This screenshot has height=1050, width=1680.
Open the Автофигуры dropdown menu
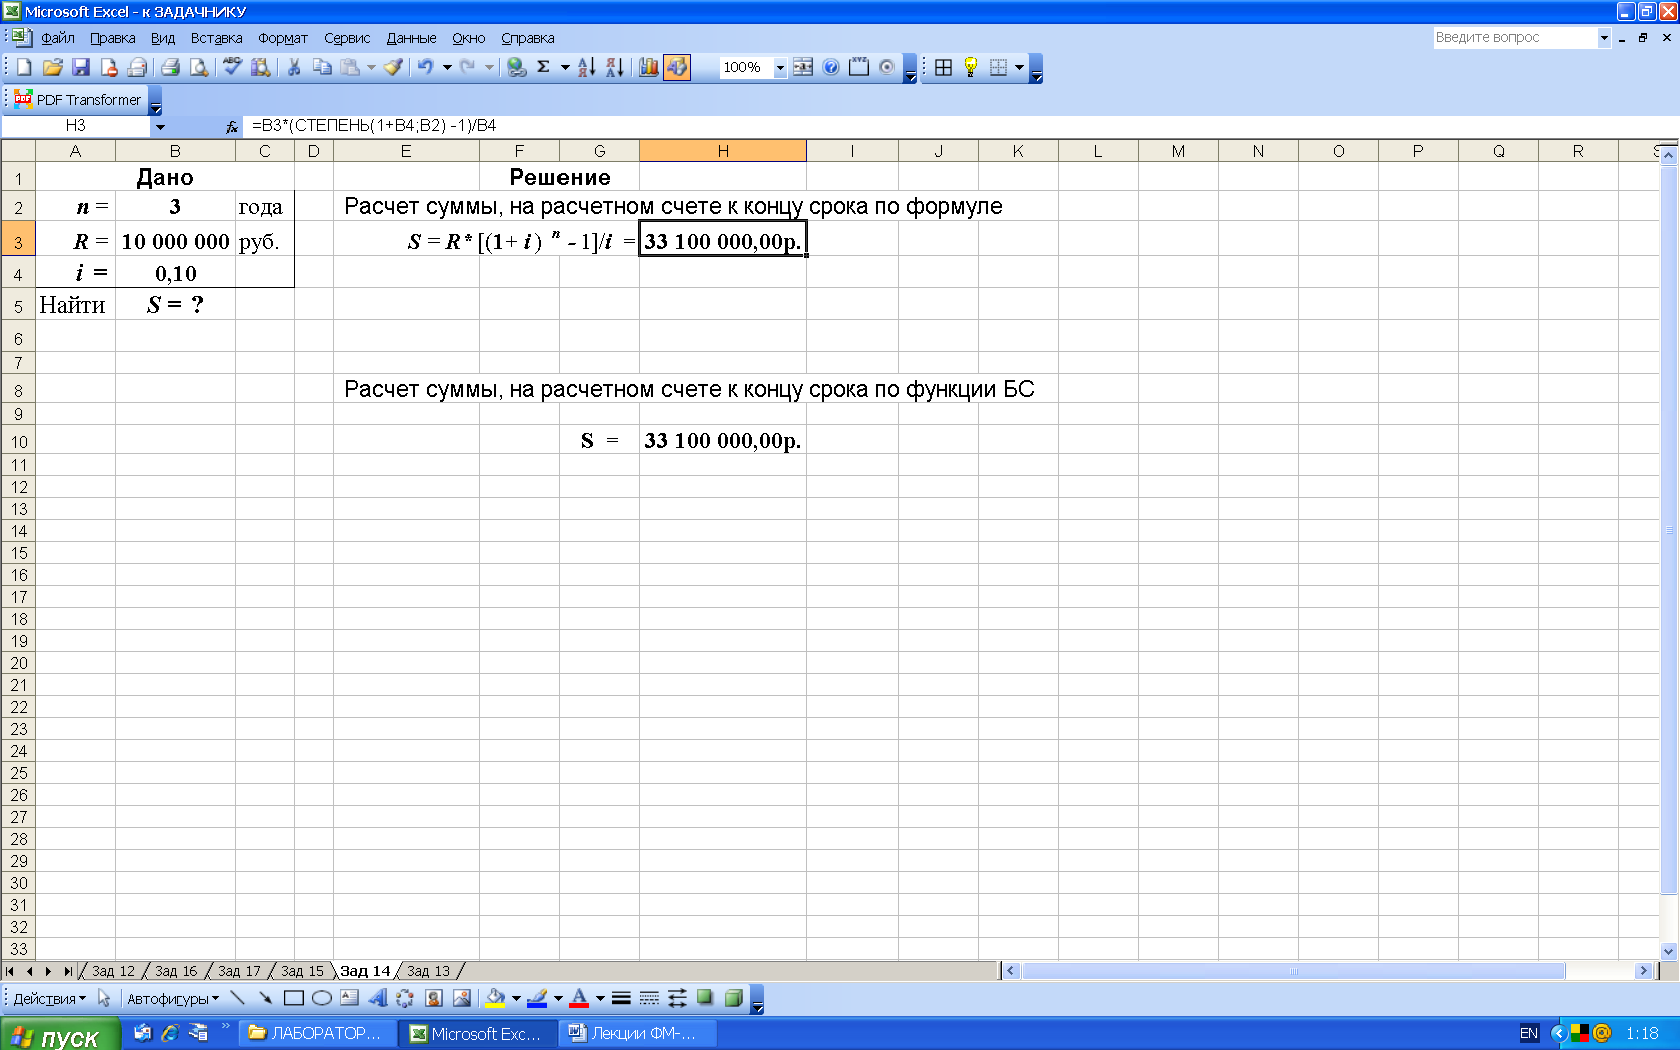click(172, 998)
